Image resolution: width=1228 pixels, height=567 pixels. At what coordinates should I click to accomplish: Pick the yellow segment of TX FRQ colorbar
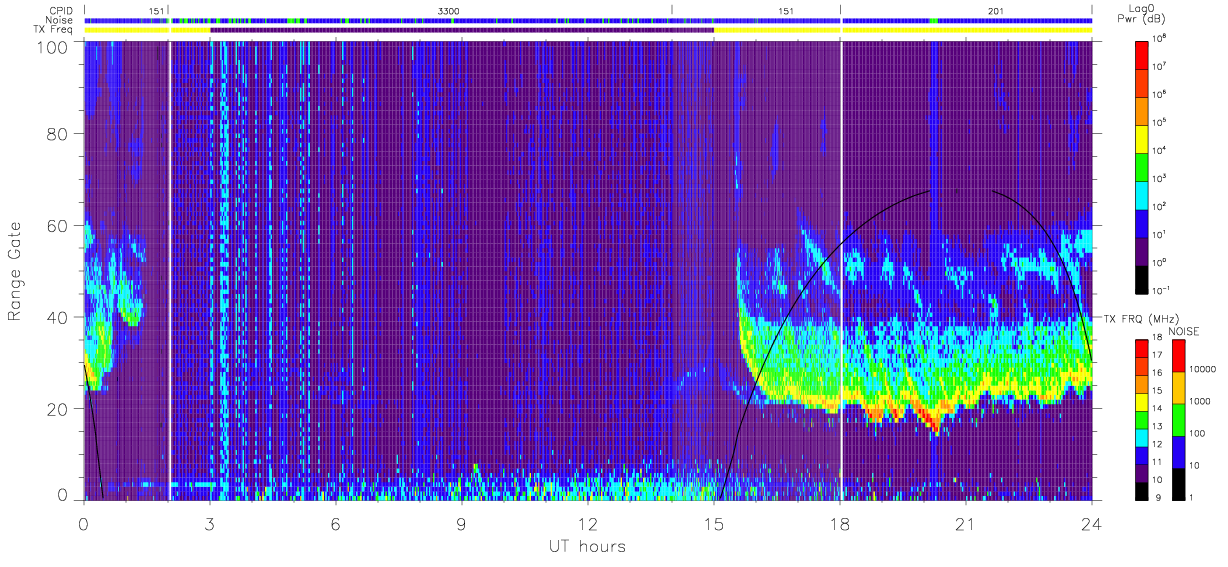tap(1142, 402)
